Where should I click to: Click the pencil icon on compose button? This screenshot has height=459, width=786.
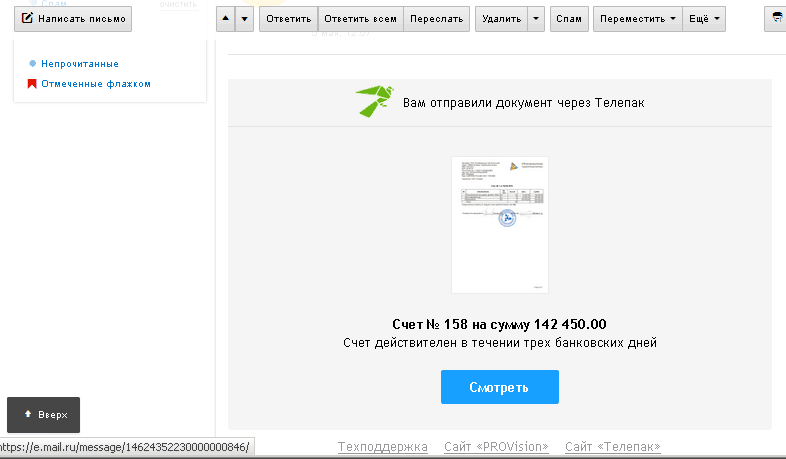point(27,19)
